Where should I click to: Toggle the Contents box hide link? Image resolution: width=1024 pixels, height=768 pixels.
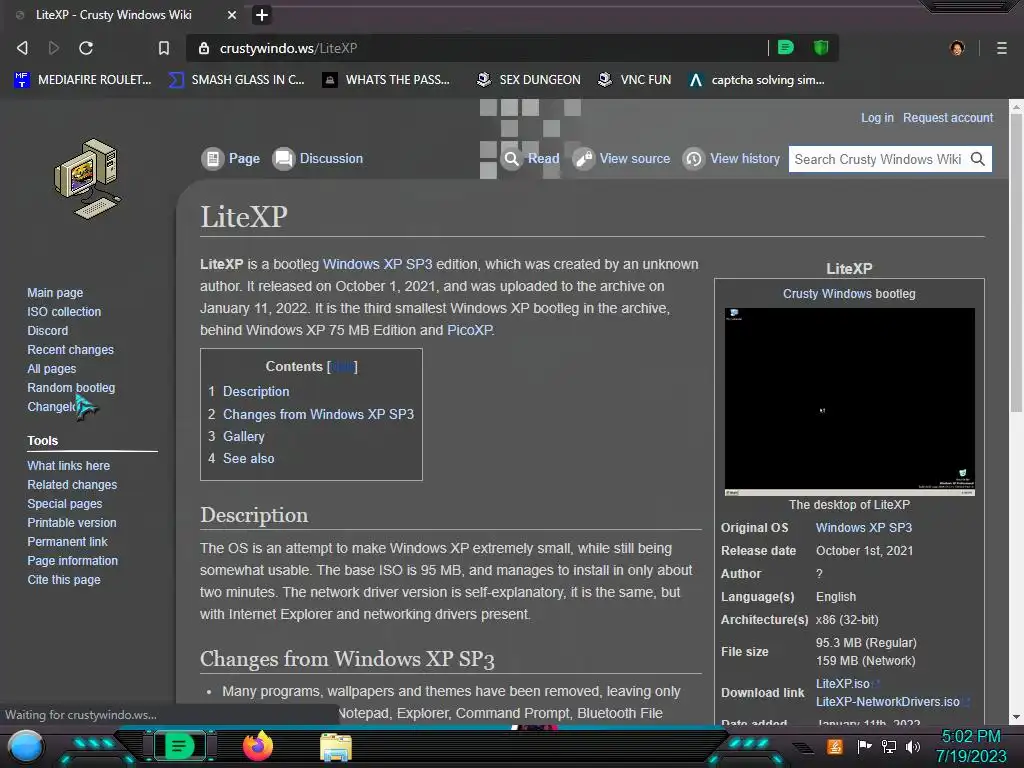pos(342,367)
